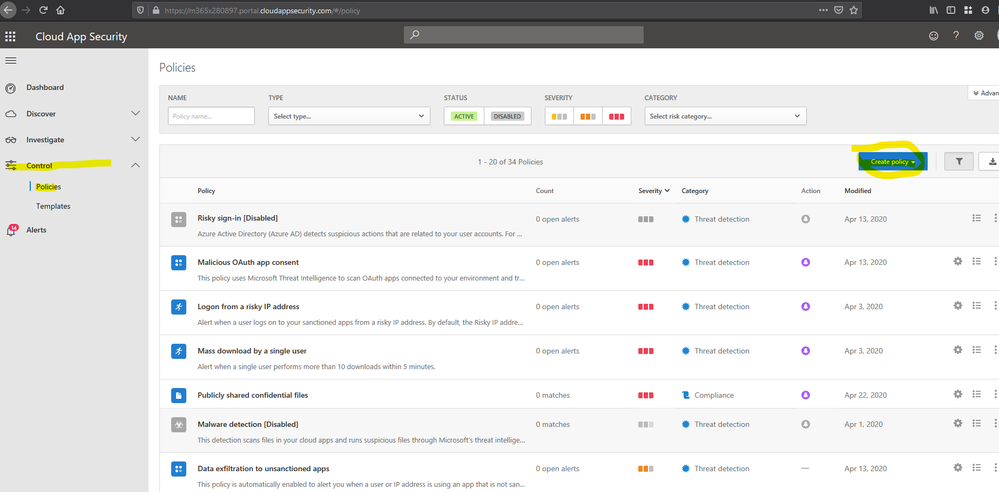Open Publicly shared confidential files policy
The image size is (999, 492).
tap(253, 395)
